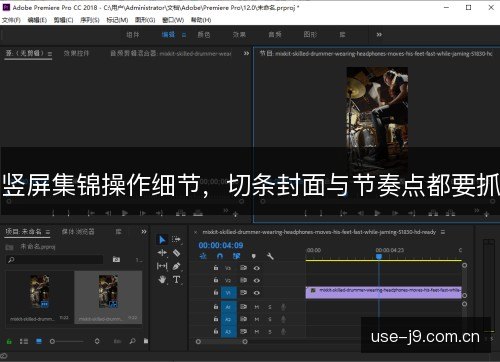Open the 窗口(W) menu
The height and width of the screenshot is (362, 500).
[x=173, y=20]
